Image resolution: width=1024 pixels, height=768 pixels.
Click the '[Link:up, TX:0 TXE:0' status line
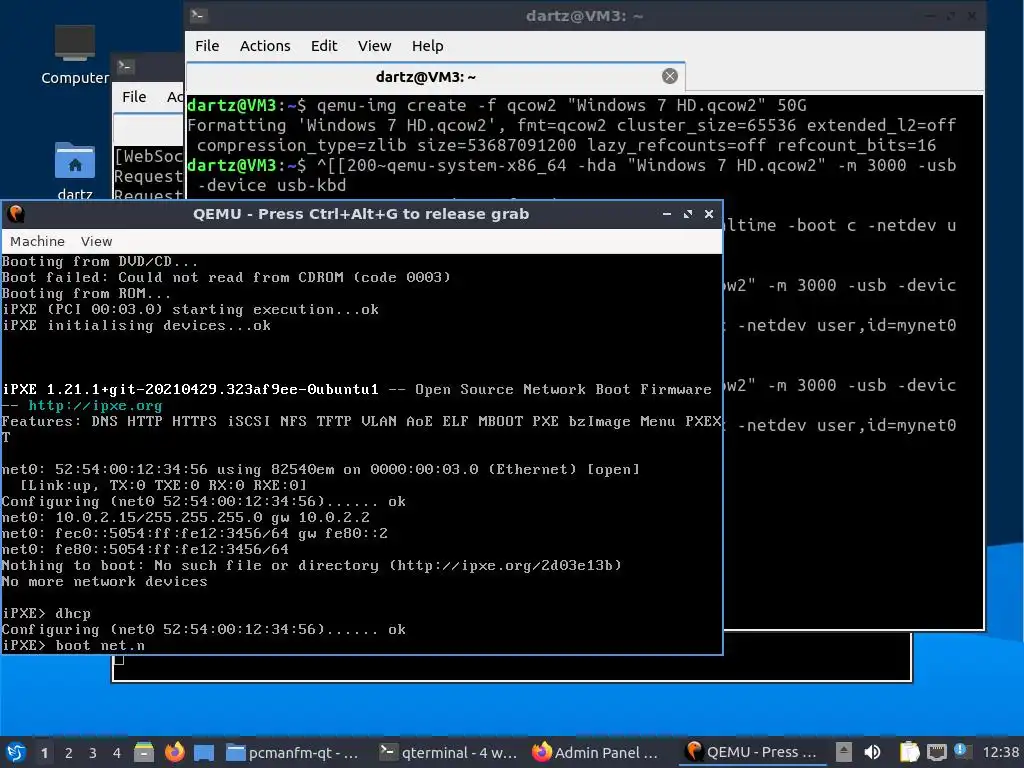(x=163, y=485)
